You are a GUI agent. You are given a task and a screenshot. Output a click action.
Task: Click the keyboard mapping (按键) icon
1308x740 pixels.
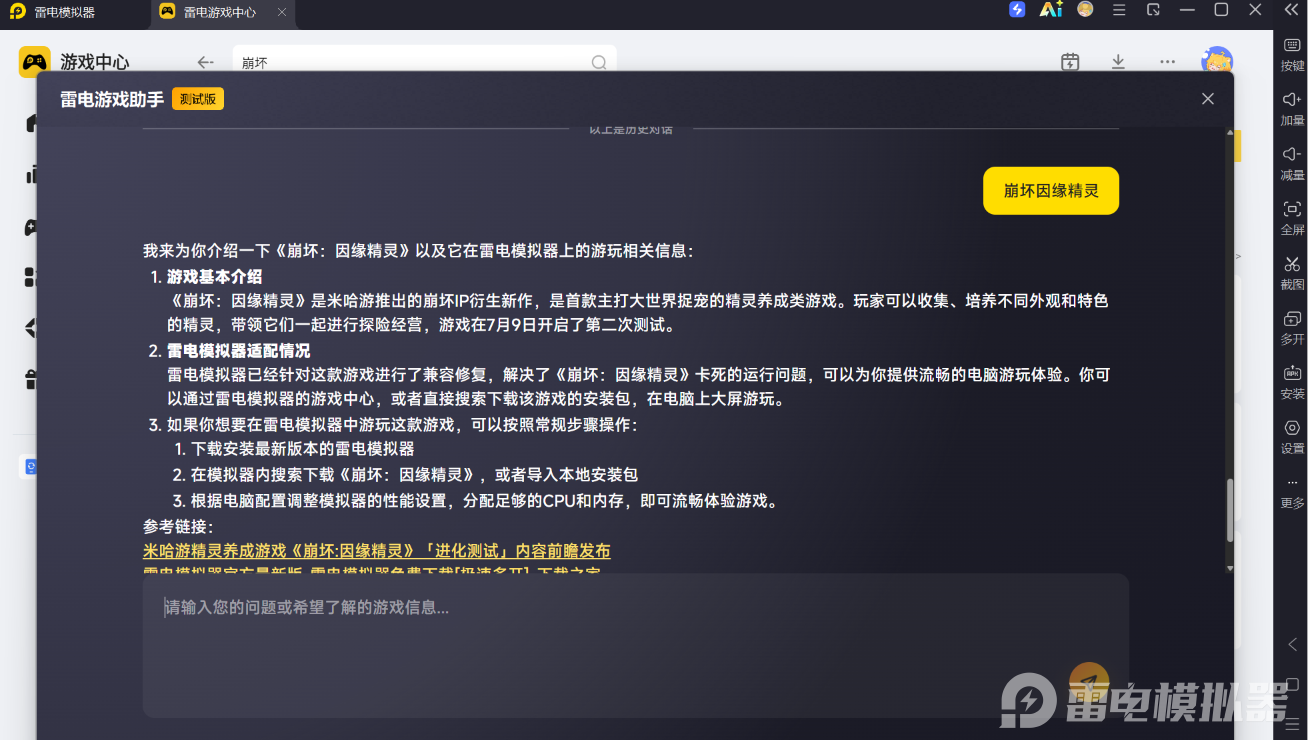click(1292, 45)
